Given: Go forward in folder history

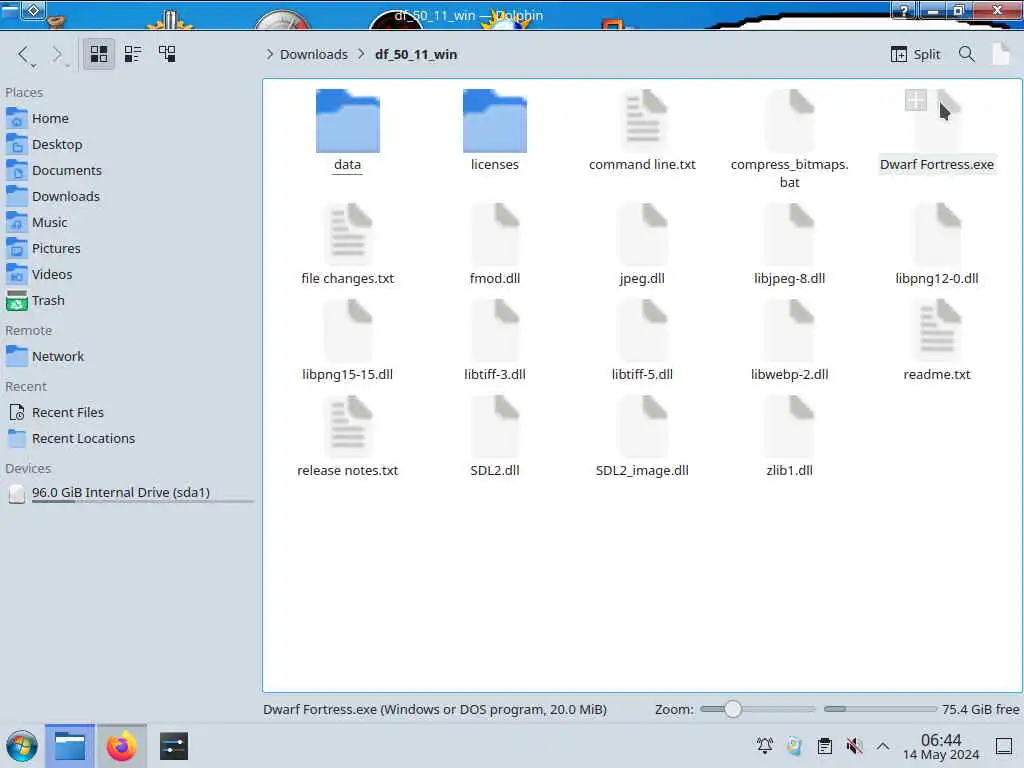Looking at the screenshot, I should coord(57,54).
